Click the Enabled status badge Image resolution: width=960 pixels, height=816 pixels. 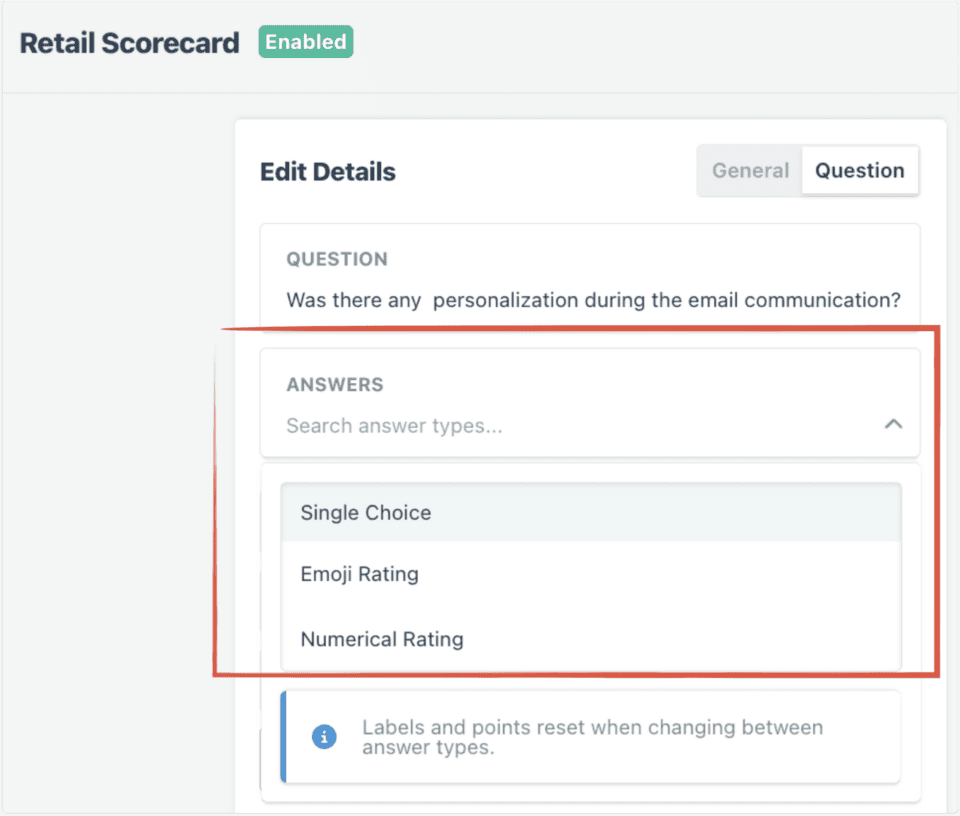(306, 42)
